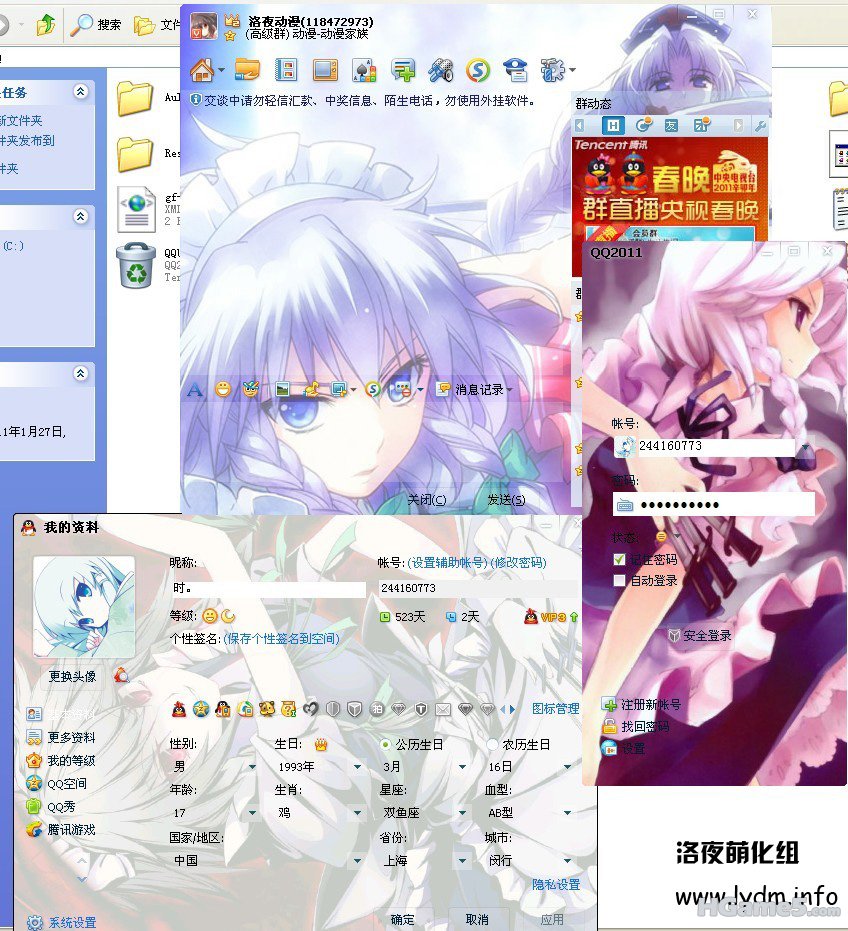Open group shared files folder icon

click(247, 70)
